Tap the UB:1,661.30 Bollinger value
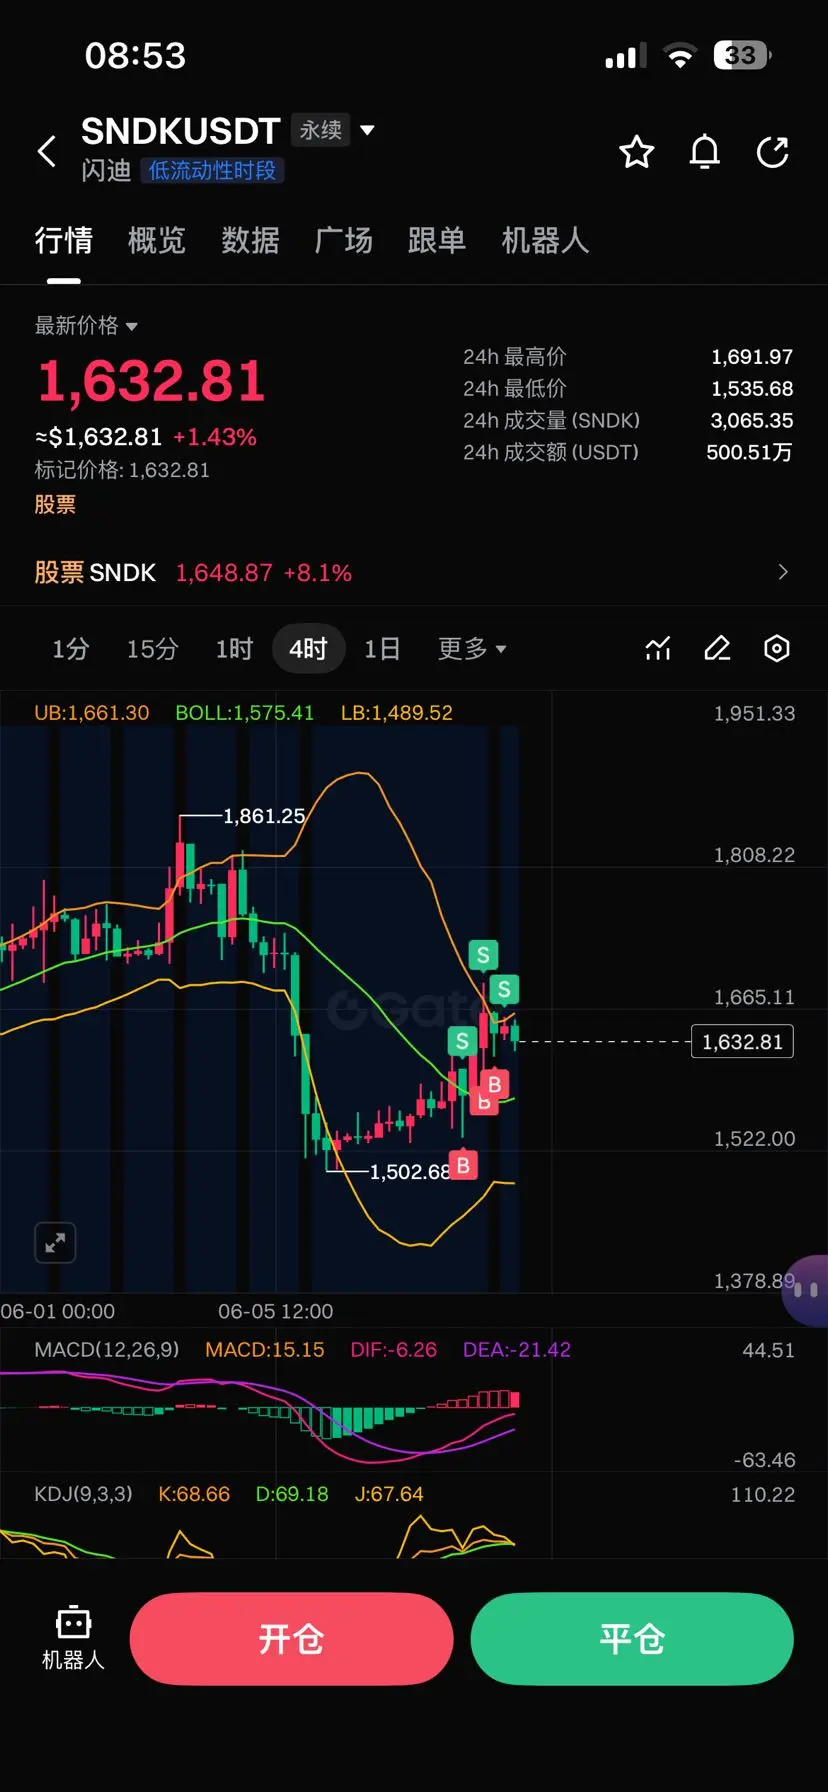Screen dimensions: 828x1792 click(92, 713)
